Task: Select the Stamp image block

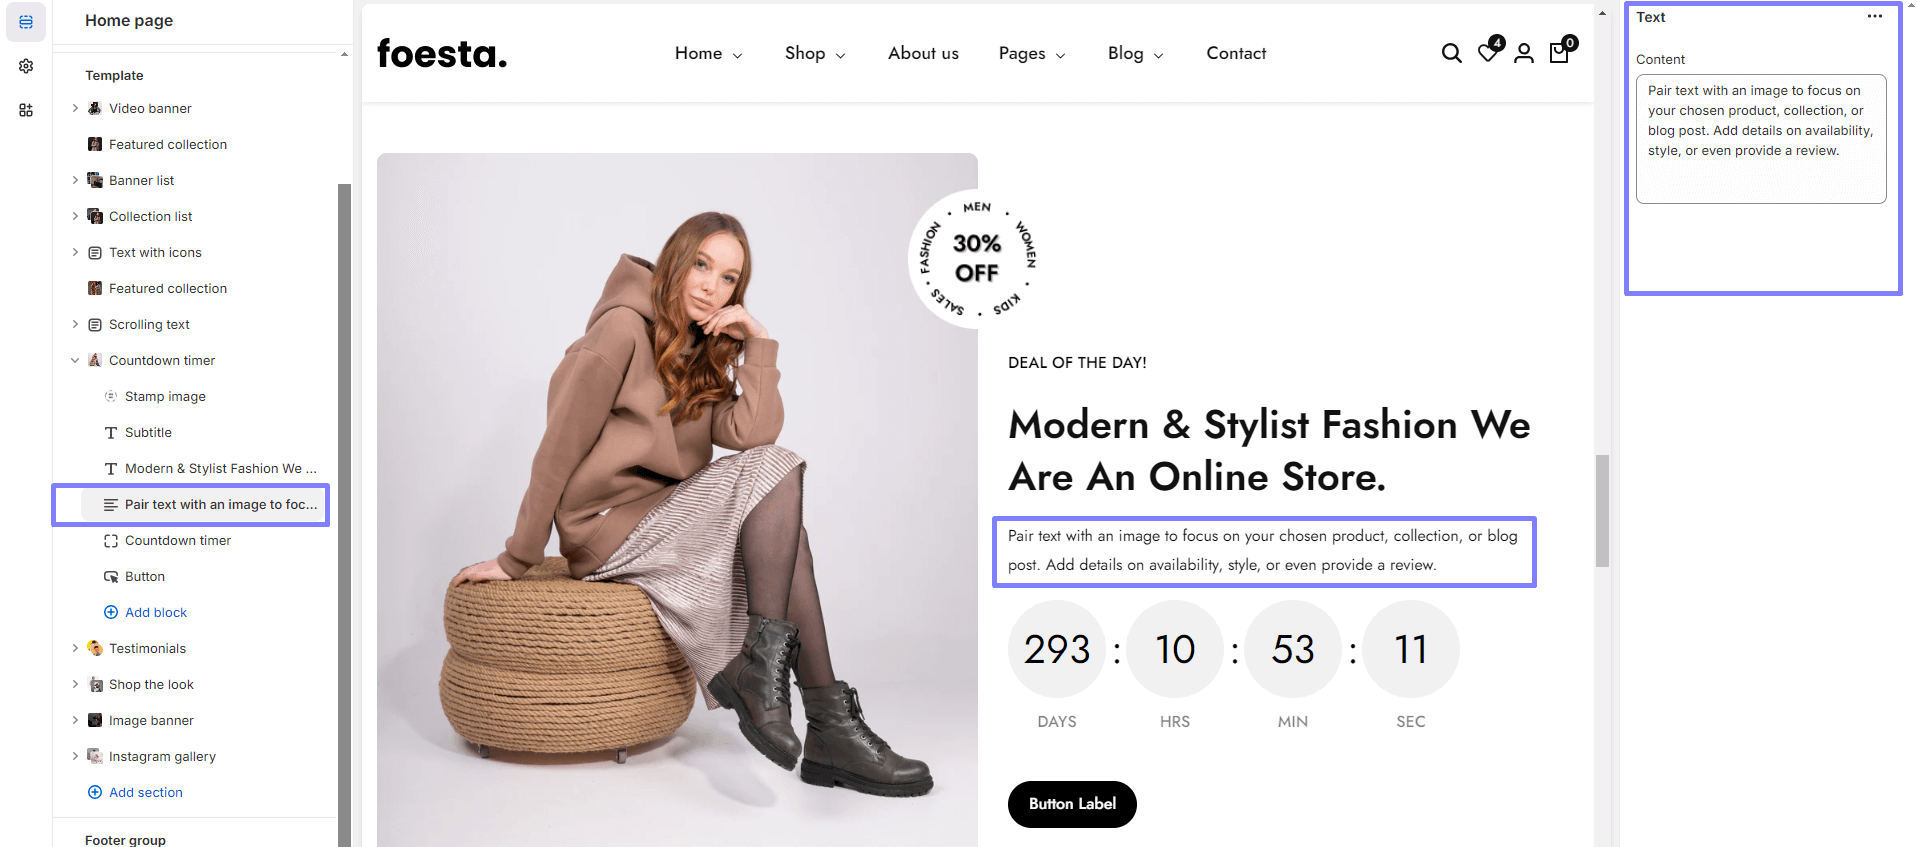Action: [x=165, y=396]
